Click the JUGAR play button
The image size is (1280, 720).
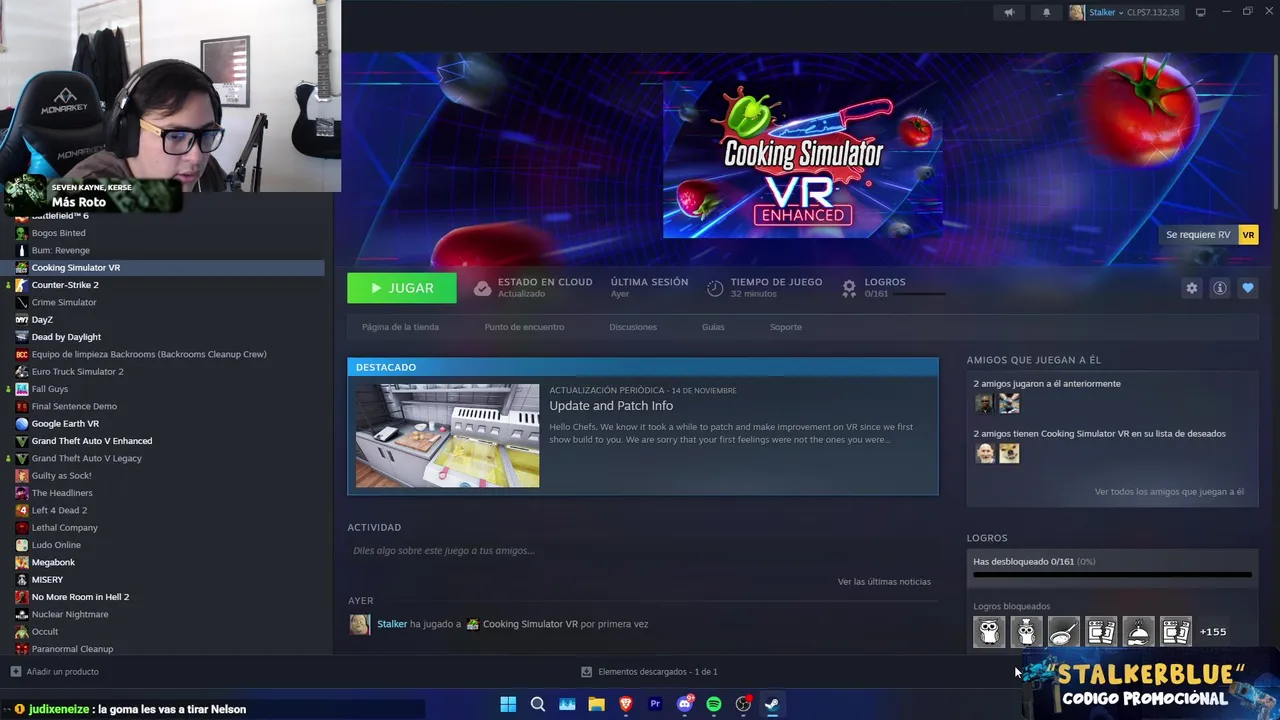pos(402,288)
